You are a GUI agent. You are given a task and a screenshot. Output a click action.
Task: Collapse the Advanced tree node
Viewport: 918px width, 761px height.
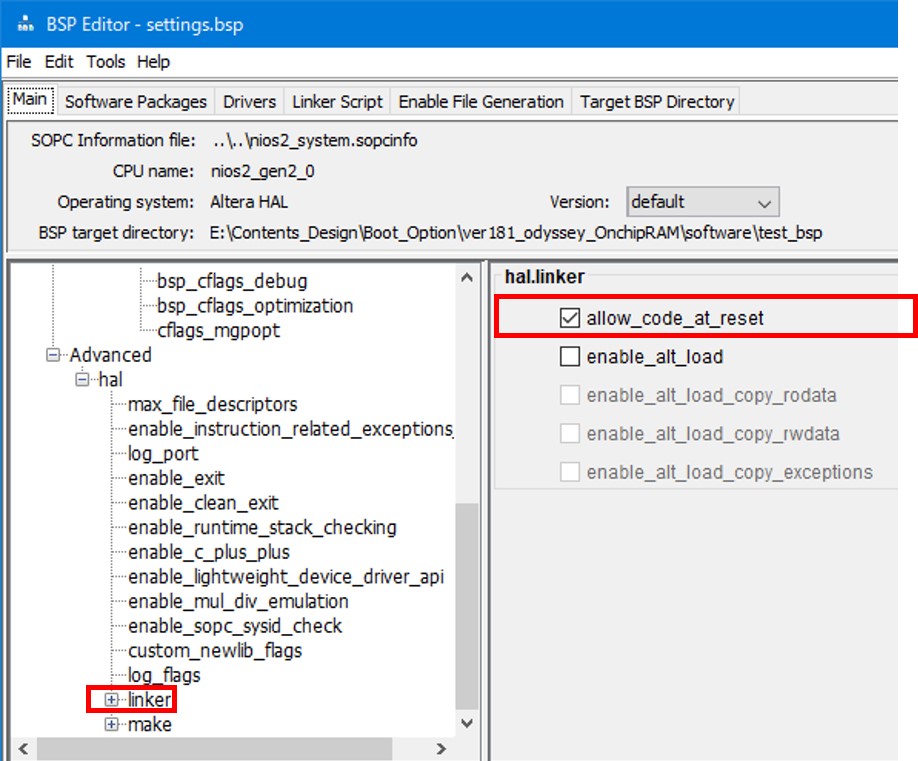pos(52,355)
